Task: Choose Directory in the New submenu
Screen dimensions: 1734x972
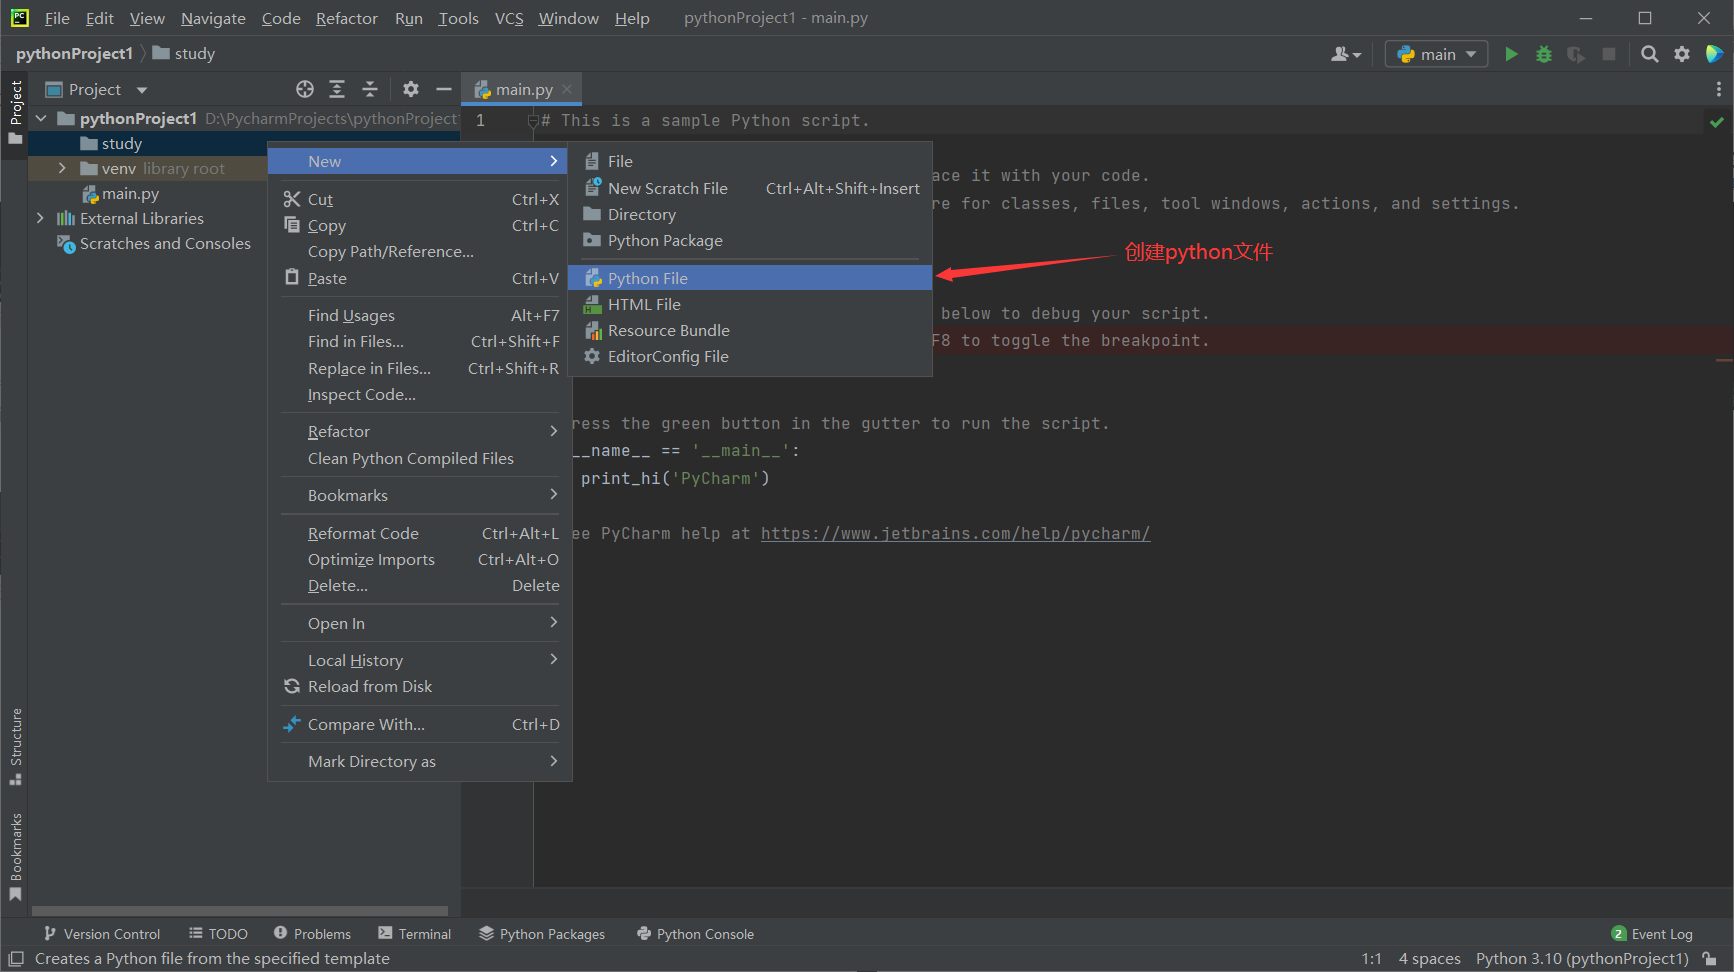Action: pos(750,214)
